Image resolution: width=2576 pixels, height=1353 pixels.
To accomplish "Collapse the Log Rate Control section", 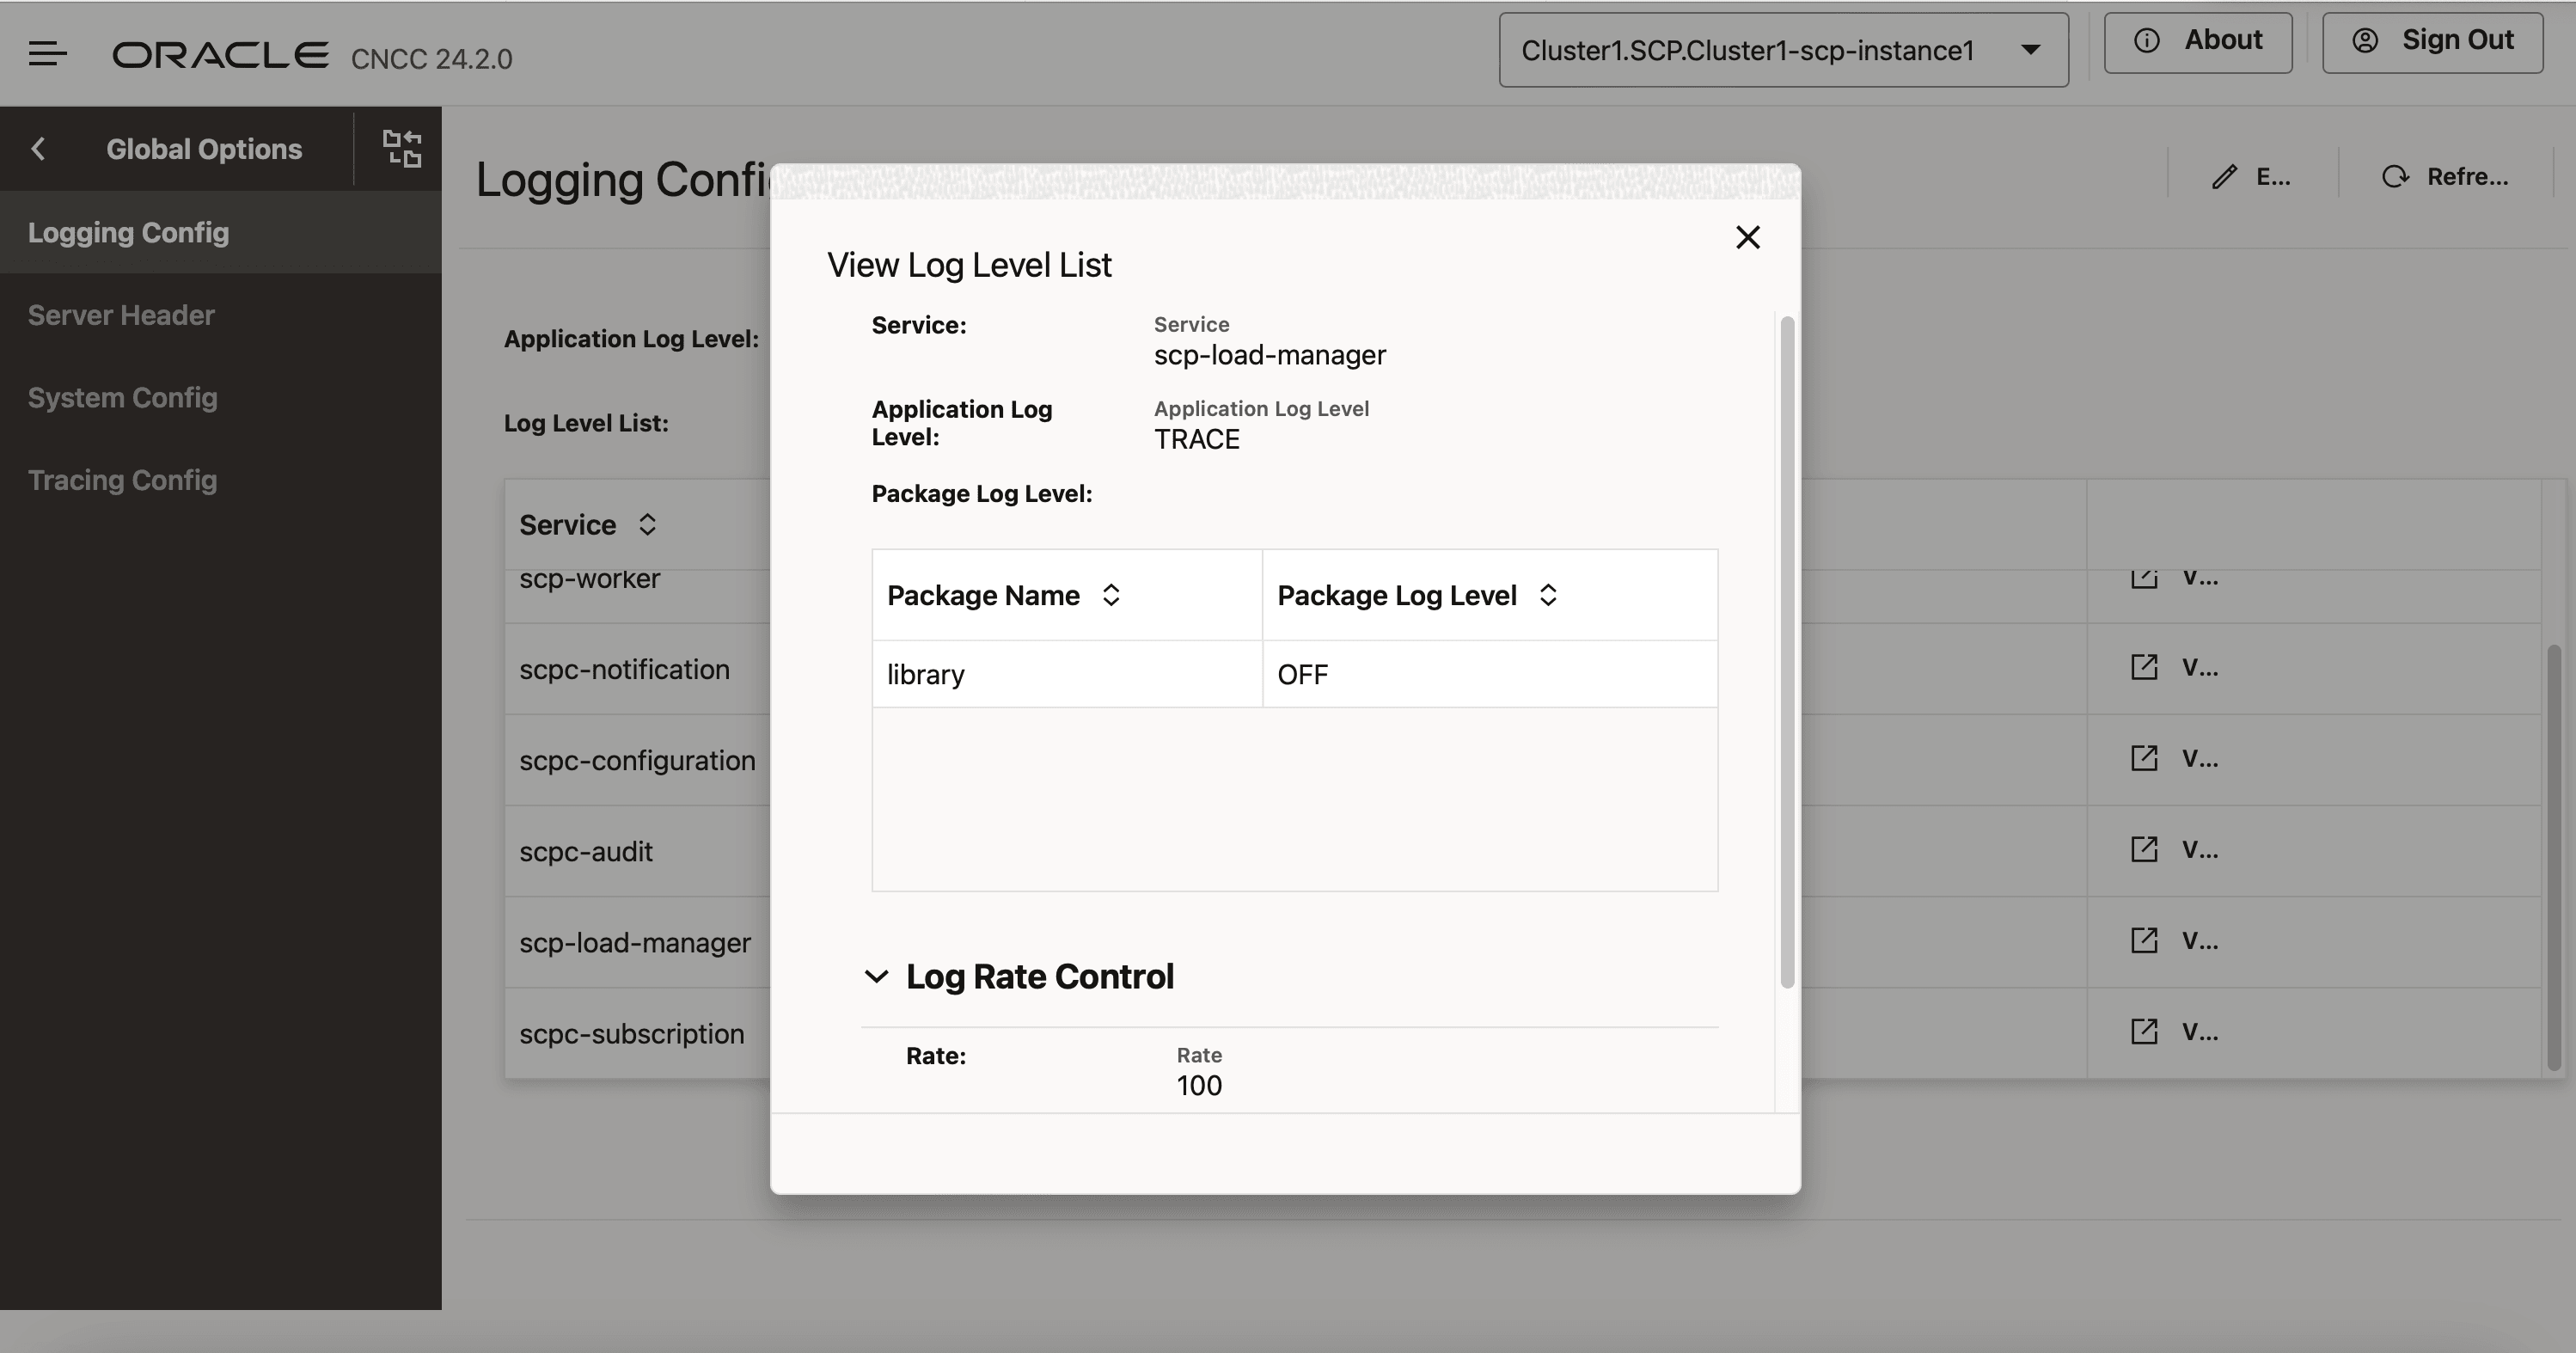I will (x=876, y=977).
